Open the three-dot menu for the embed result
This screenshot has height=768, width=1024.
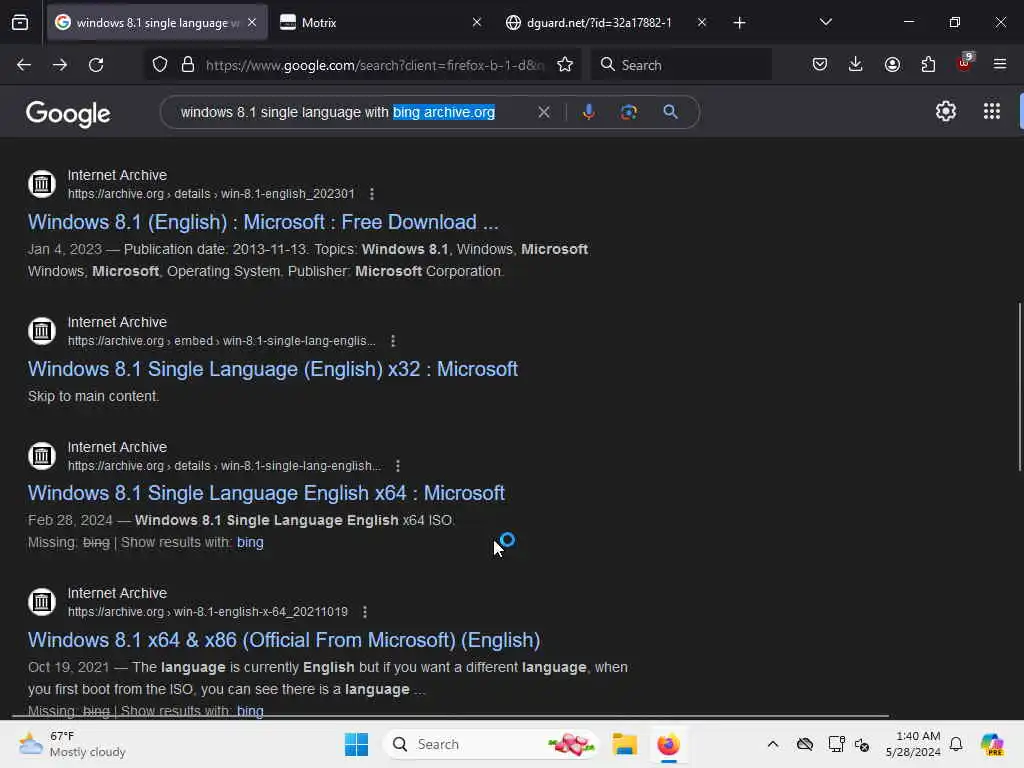pos(392,341)
